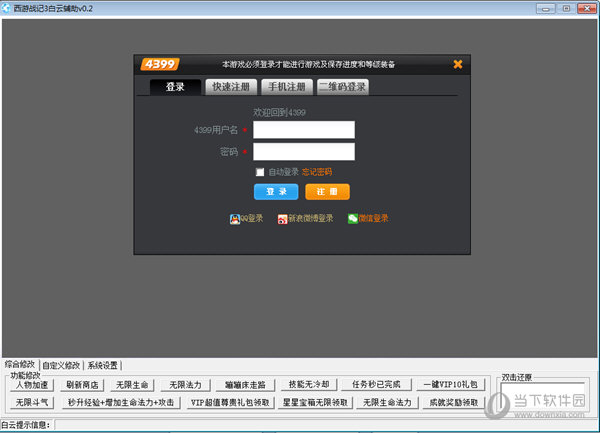Viewport: 600px width, 433px height.
Task: Select the 登录 tab in dialog
Action: click(x=175, y=87)
